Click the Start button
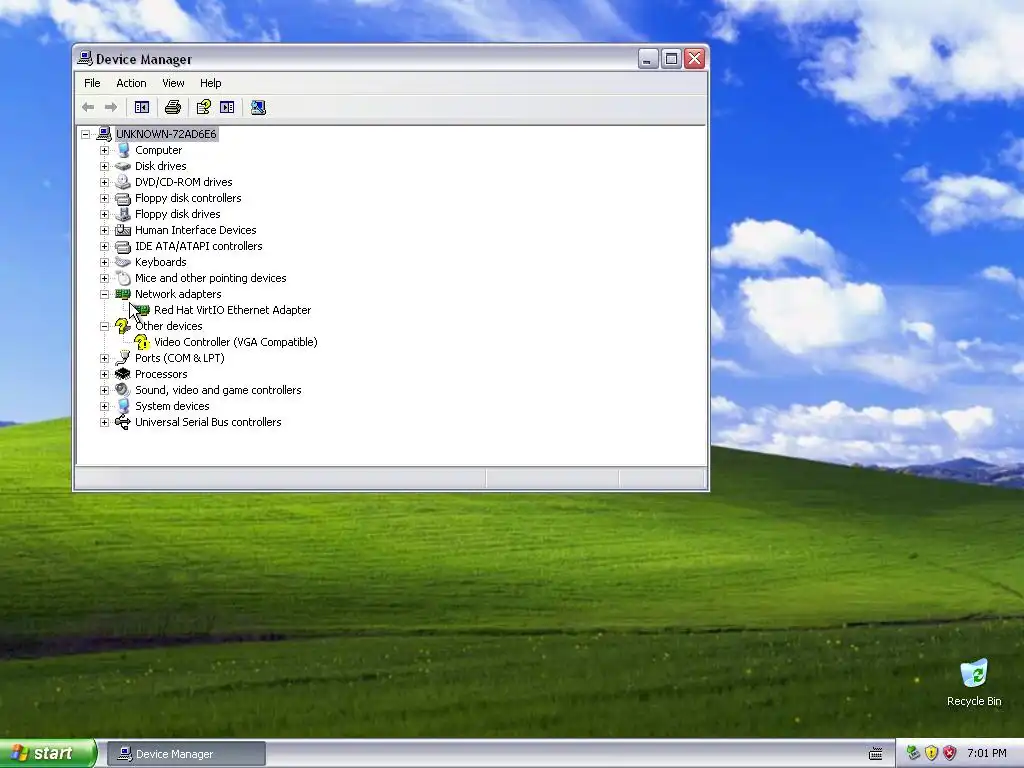Screen dimensions: 1024x768 (47, 753)
